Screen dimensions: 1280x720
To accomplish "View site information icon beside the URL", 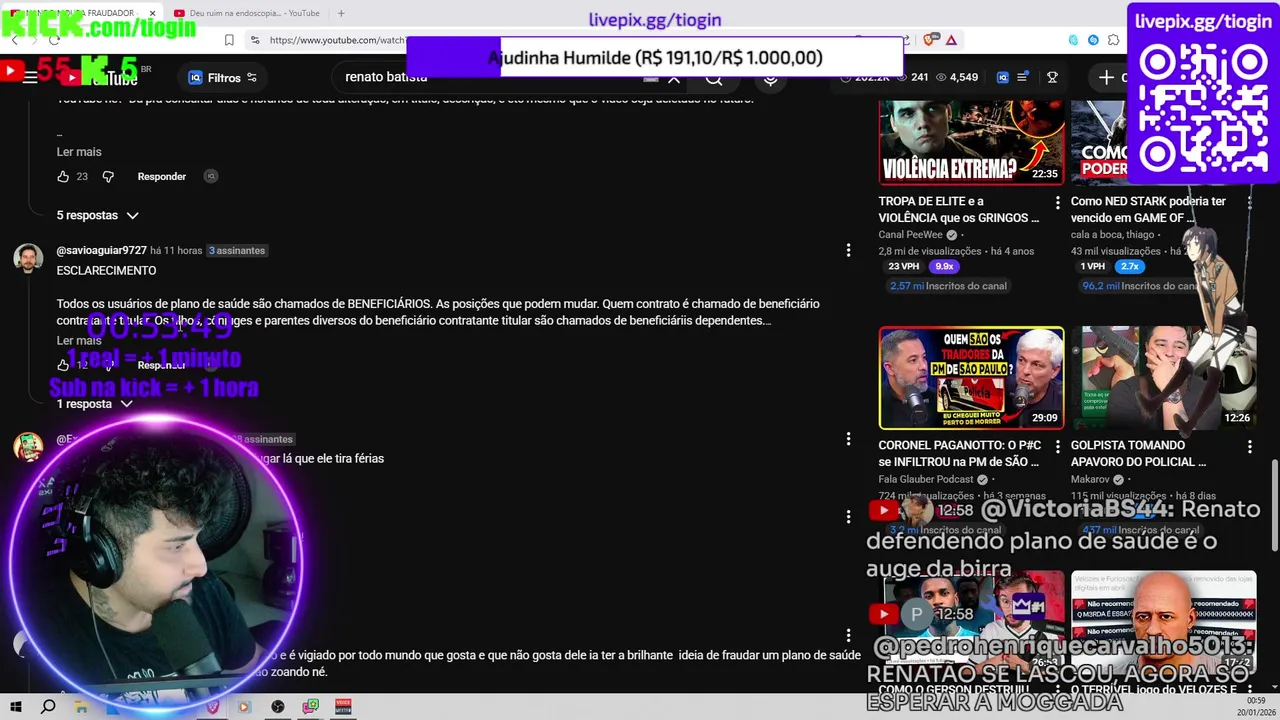I will click(x=255, y=40).
